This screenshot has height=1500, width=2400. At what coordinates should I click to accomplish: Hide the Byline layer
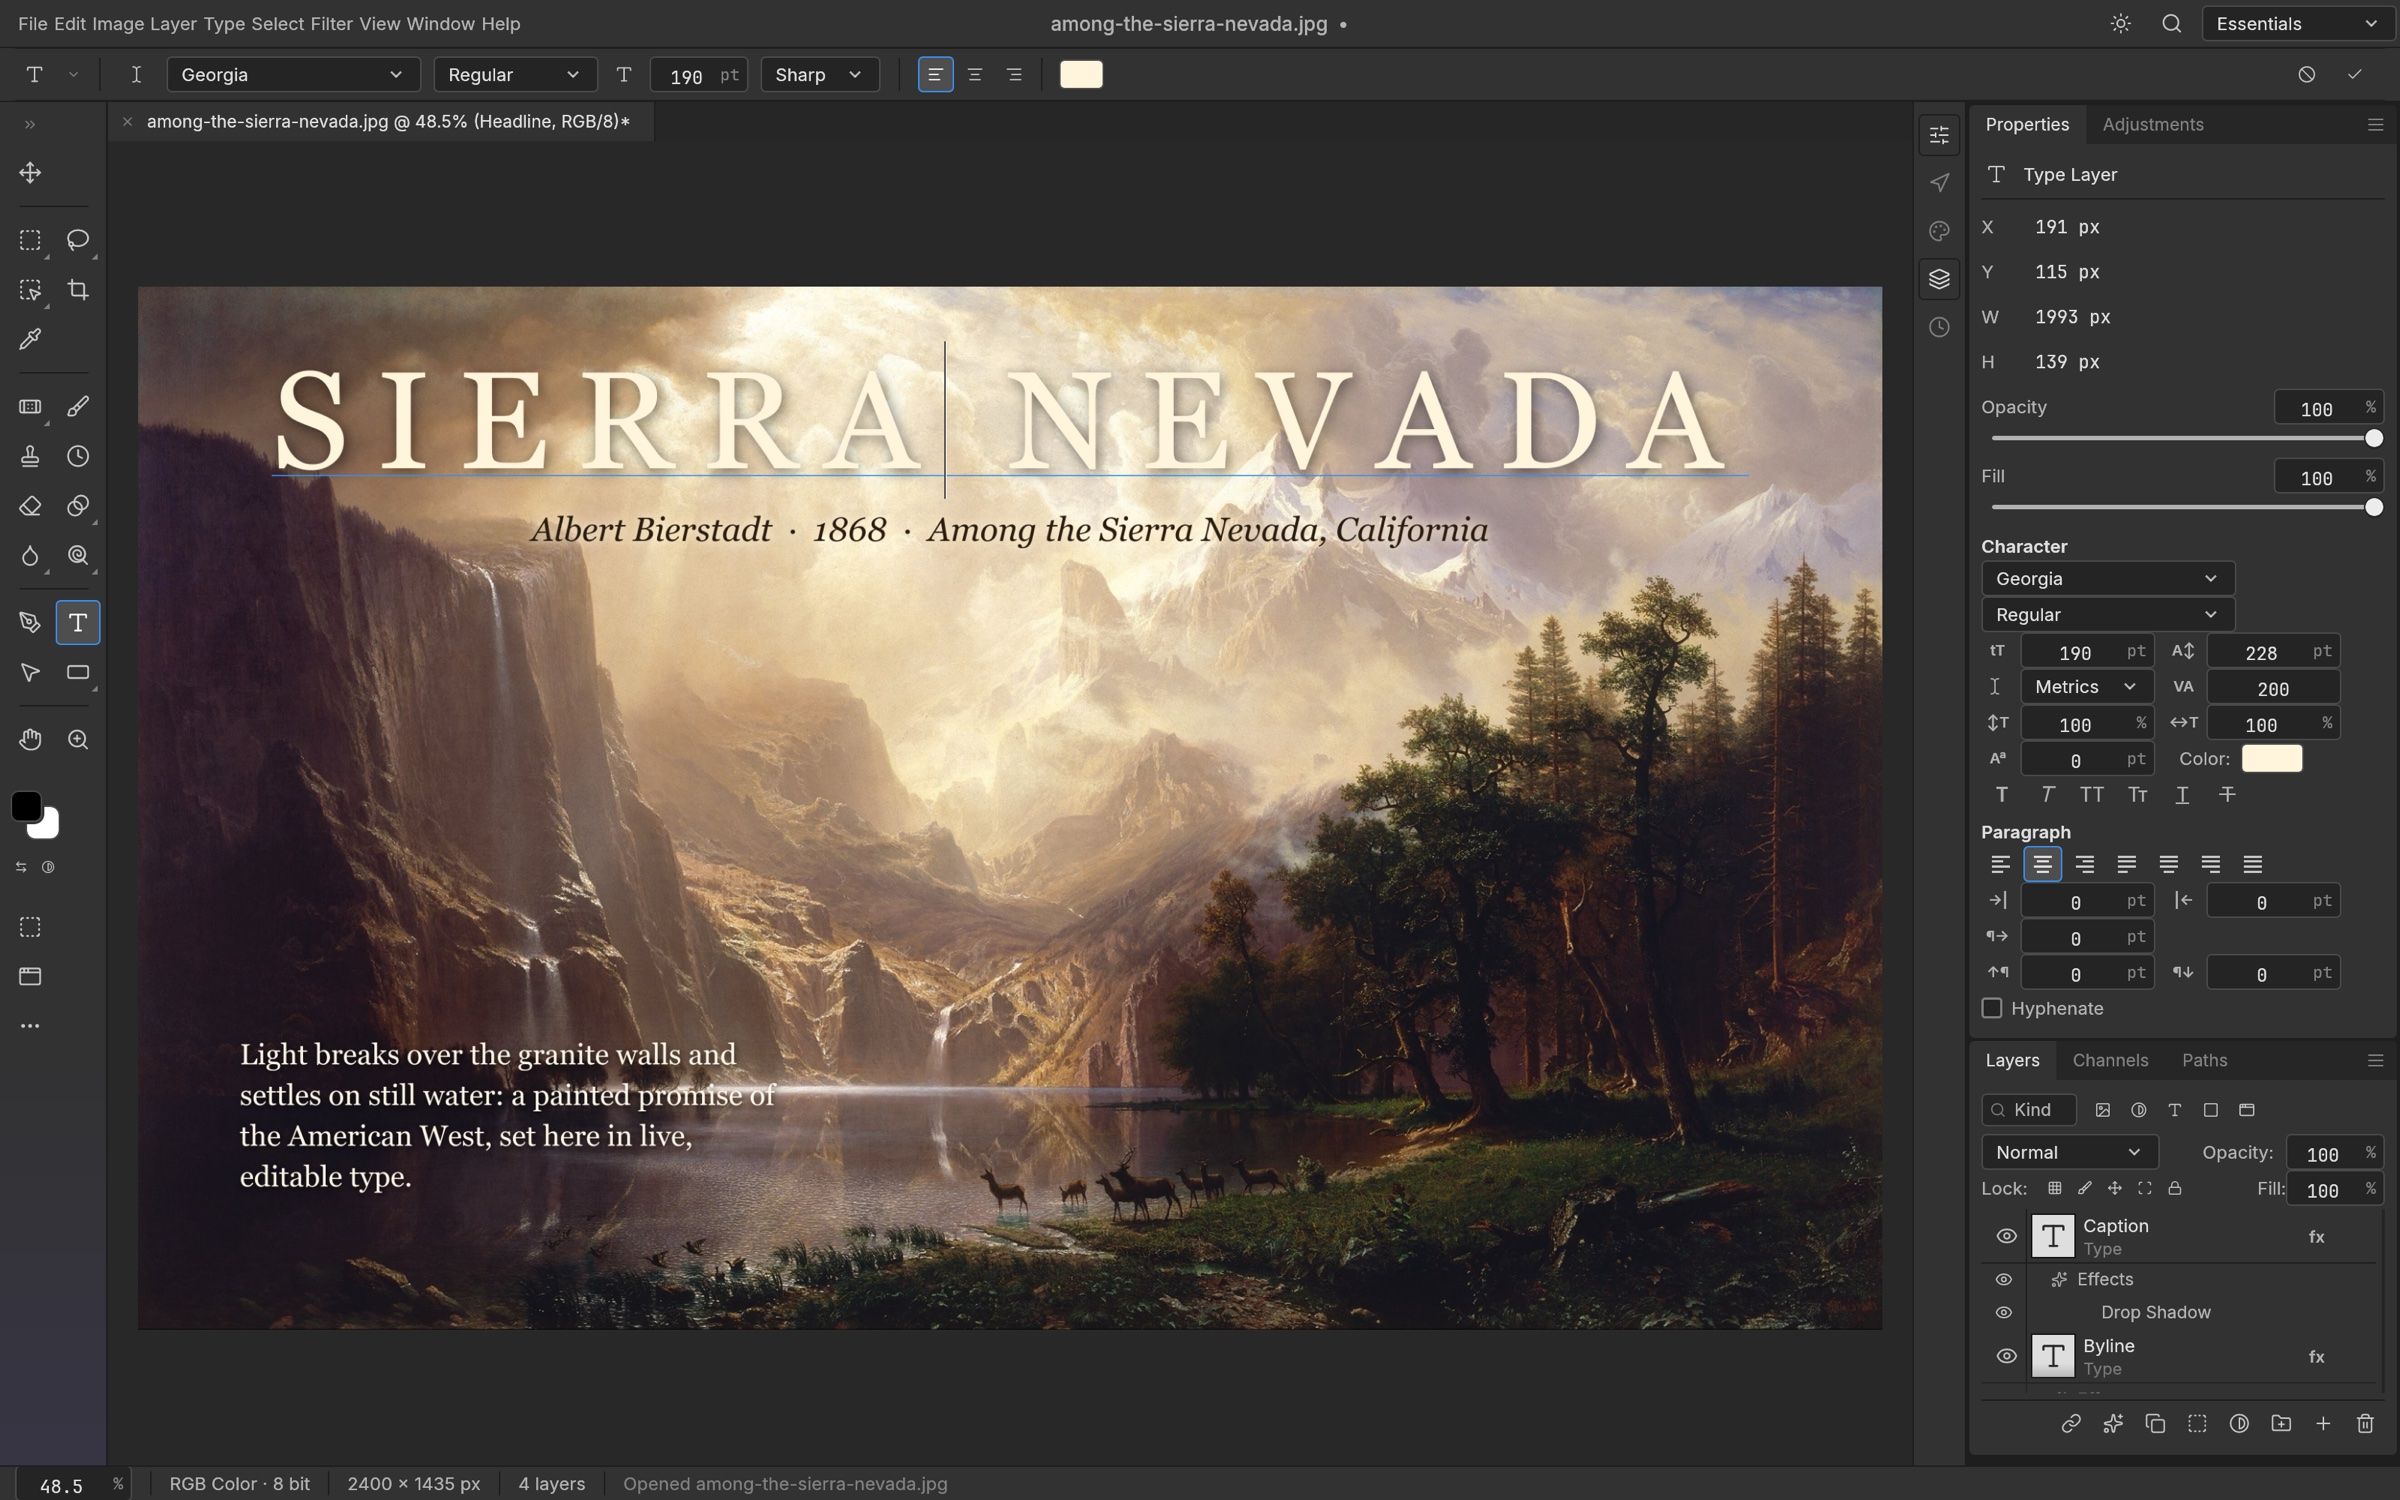[x=2006, y=1356]
